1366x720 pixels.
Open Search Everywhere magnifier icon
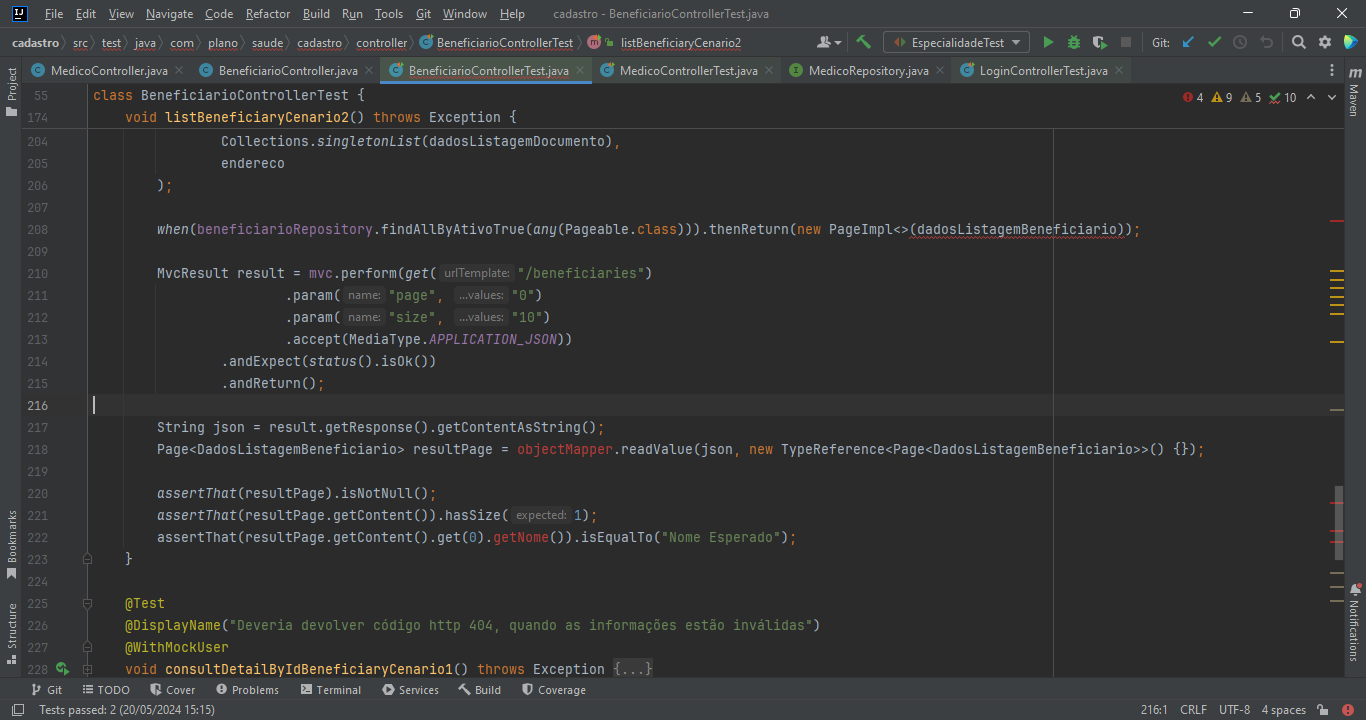click(x=1298, y=43)
